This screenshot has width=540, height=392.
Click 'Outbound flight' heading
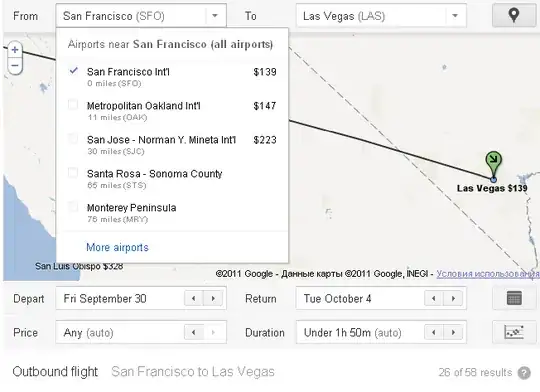pyautogui.click(x=55, y=372)
